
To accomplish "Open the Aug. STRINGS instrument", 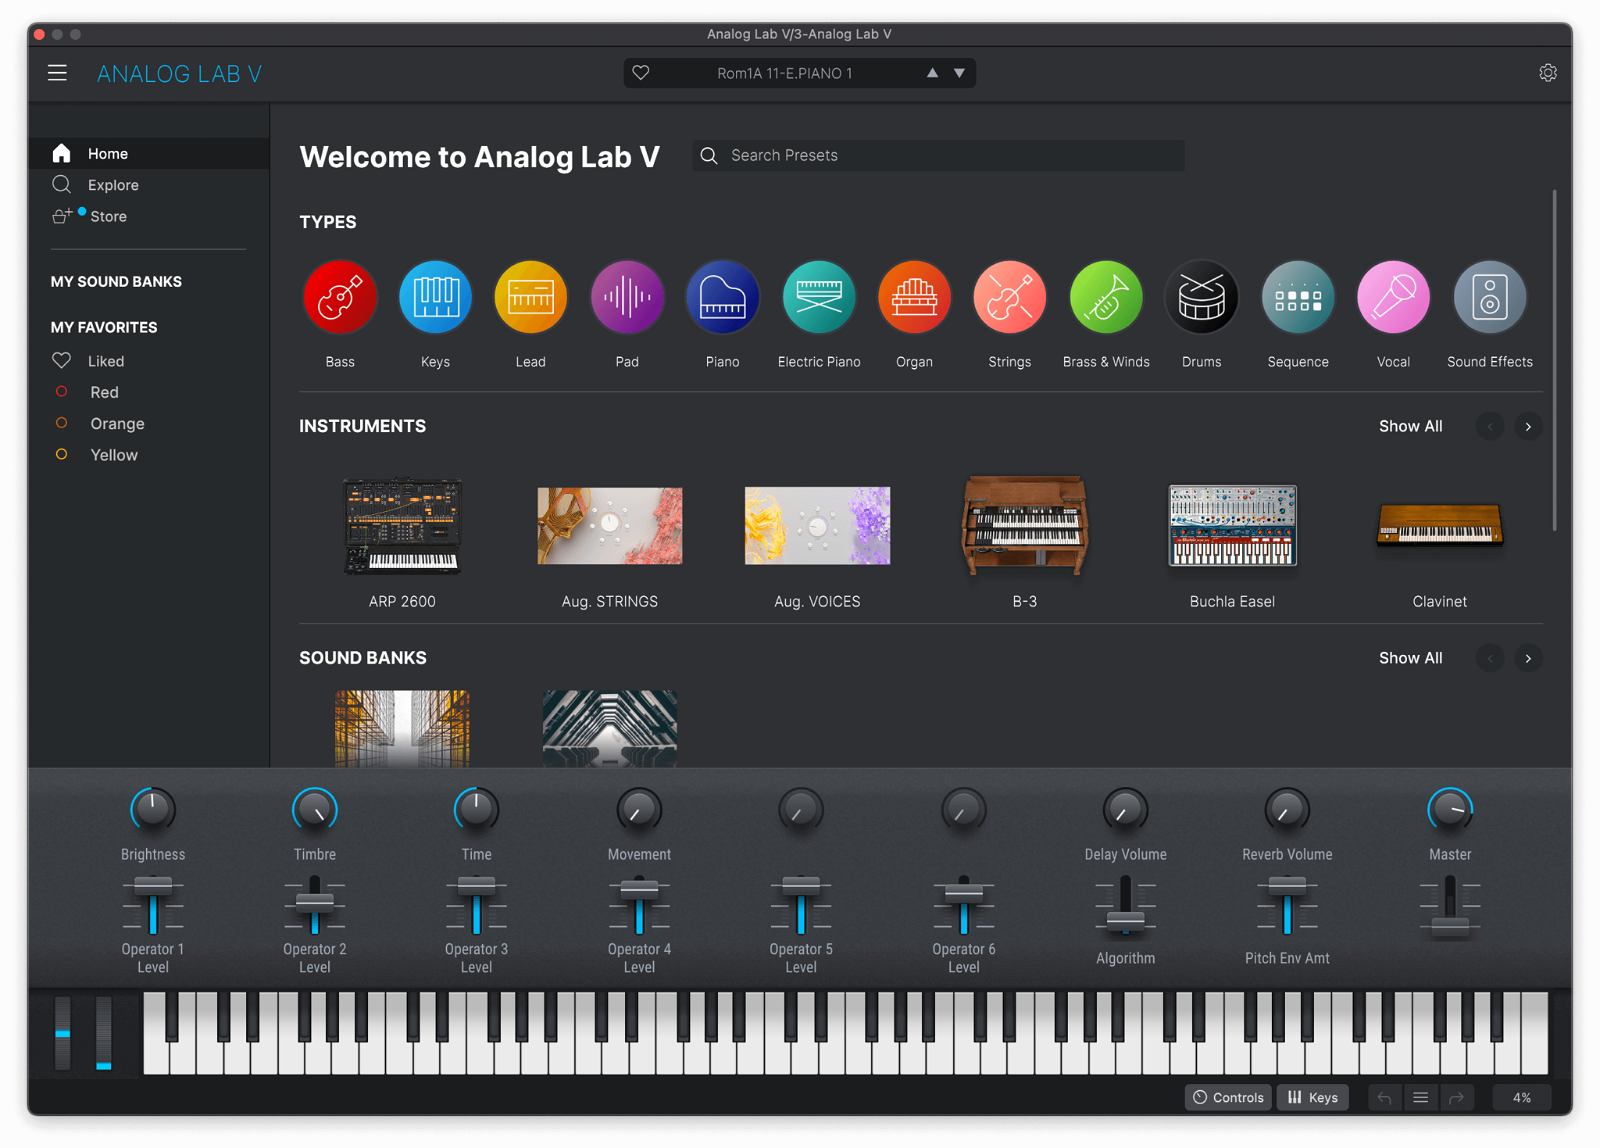I will click(x=610, y=526).
